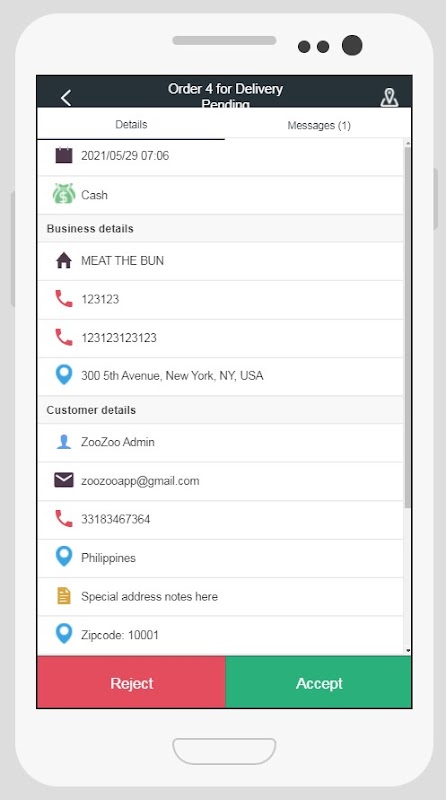Reject the delivery order

(131, 682)
